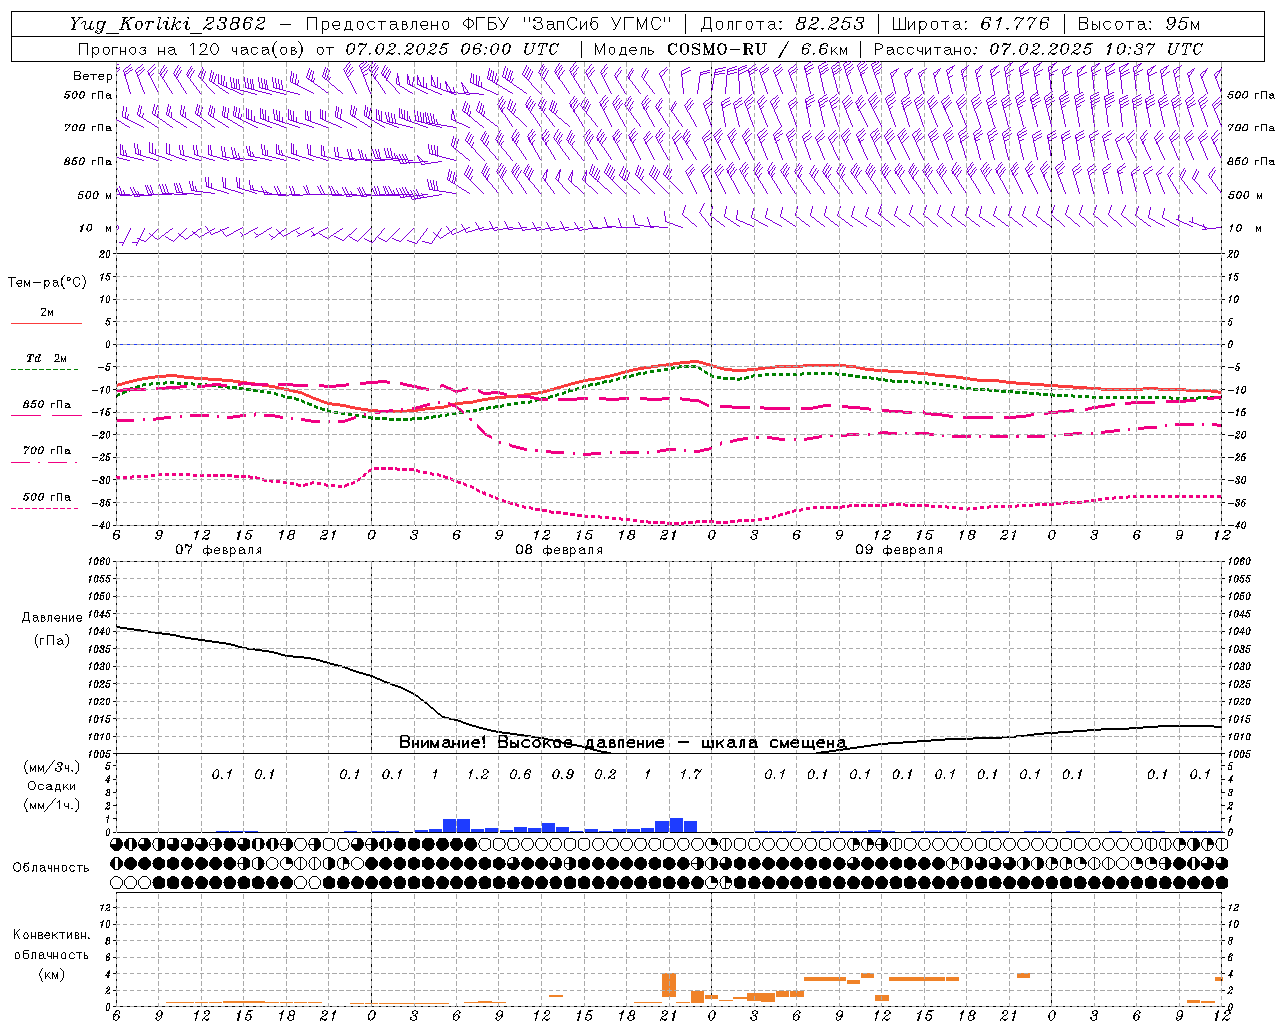Click the Конвективн. convective cloud label
The width and height of the screenshot is (1280, 1024).
tap(51, 935)
